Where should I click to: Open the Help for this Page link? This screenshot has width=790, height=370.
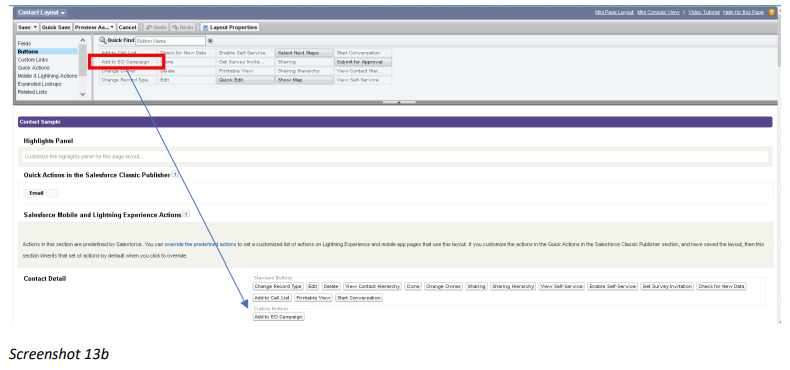[x=743, y=12]
